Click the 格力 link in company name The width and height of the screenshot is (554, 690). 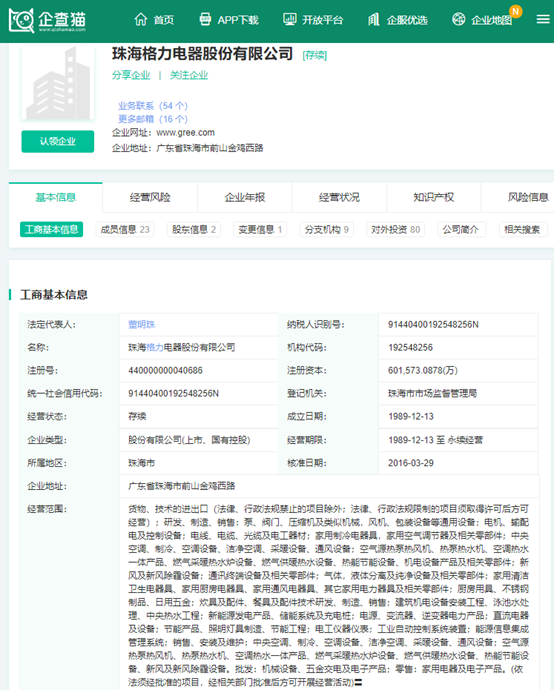coord(155,347)
